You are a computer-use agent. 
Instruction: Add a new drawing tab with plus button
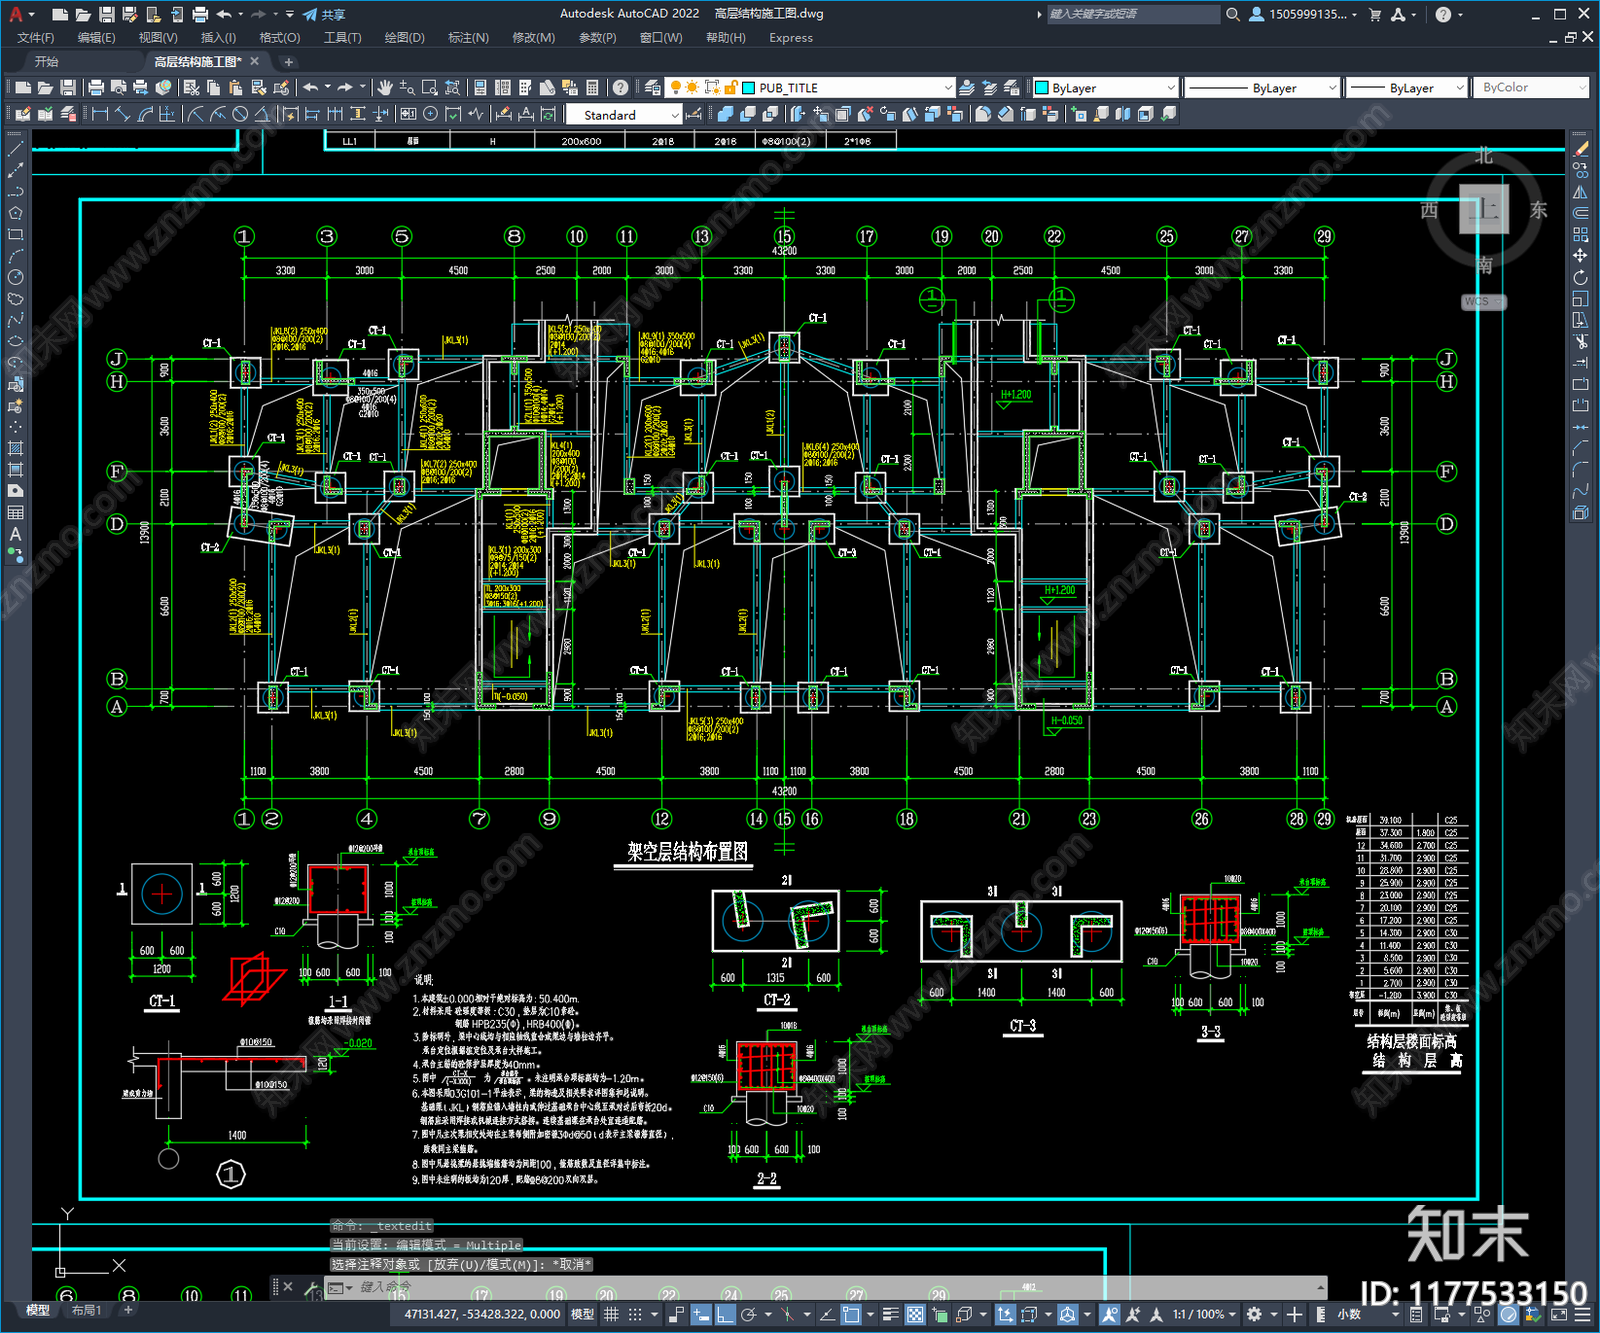click(289, 62)
